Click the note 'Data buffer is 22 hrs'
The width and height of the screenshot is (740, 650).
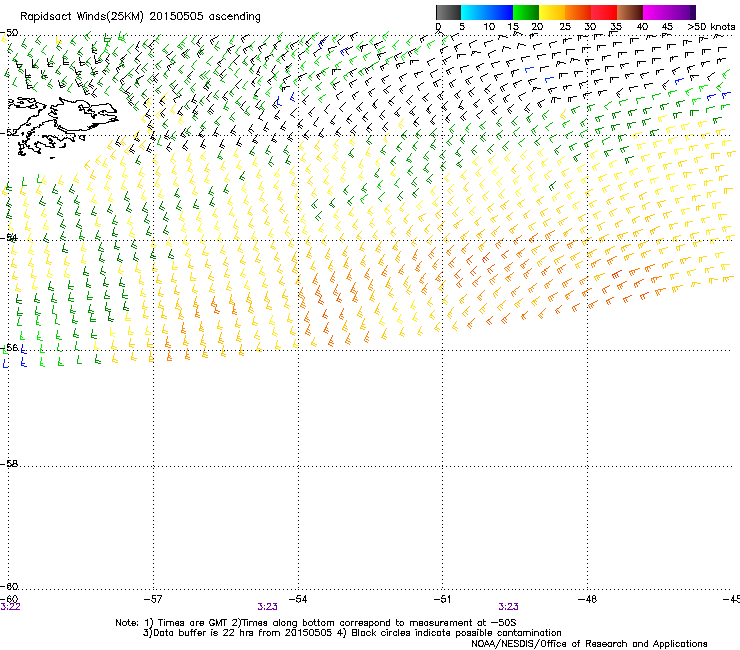coord(202,633)
